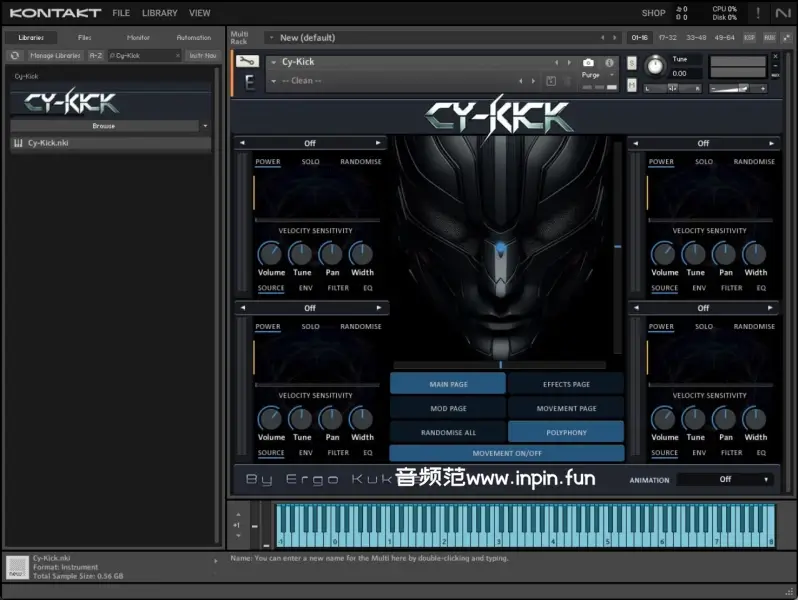
Task: Click the master Tune knob
Action: 655,66
